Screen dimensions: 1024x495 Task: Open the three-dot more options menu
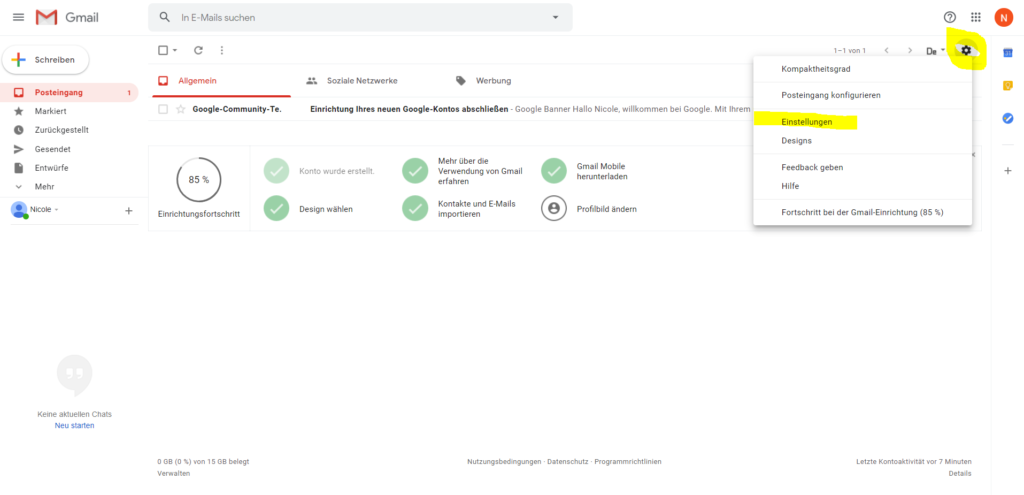pyautogui.click(x=222, y=50)
